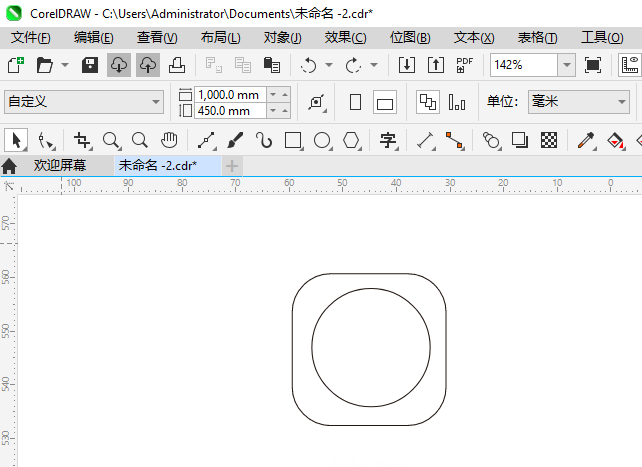Viewport: 642px width, 467px height.
Task: Open the 效果(C) menu
Action: tap(346, 38)
